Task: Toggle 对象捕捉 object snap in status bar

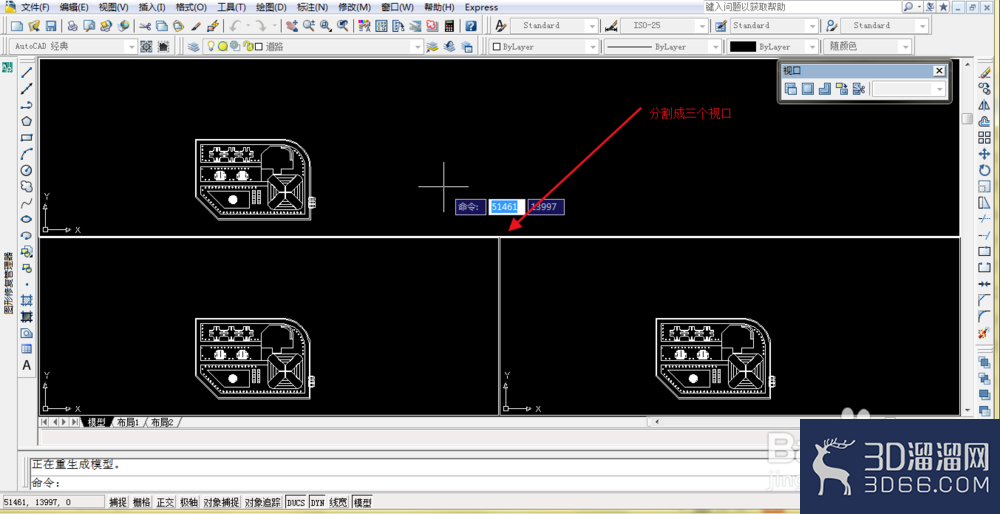Action: pyautogui.click(x=221, y=503)
